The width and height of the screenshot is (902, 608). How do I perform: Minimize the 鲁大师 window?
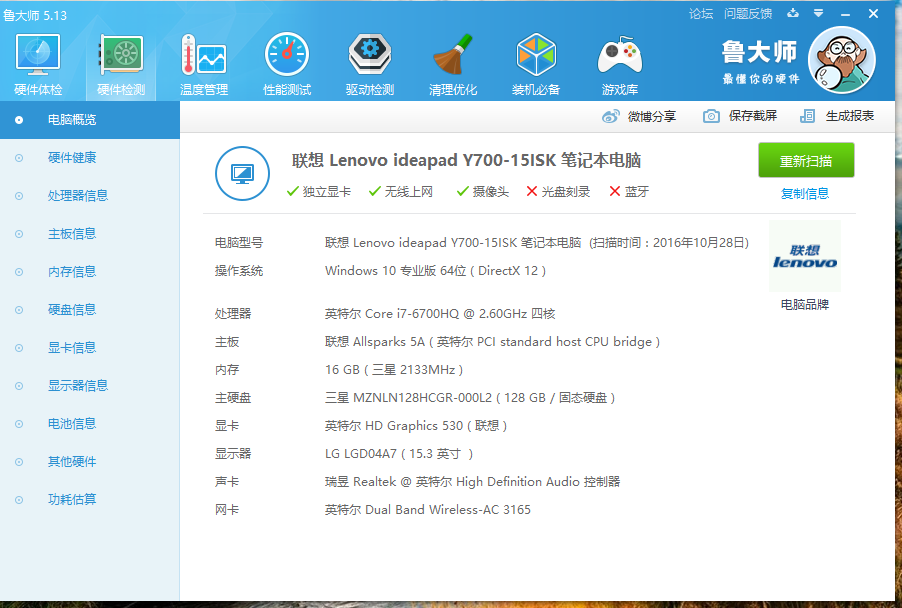(x=845, y=14)
